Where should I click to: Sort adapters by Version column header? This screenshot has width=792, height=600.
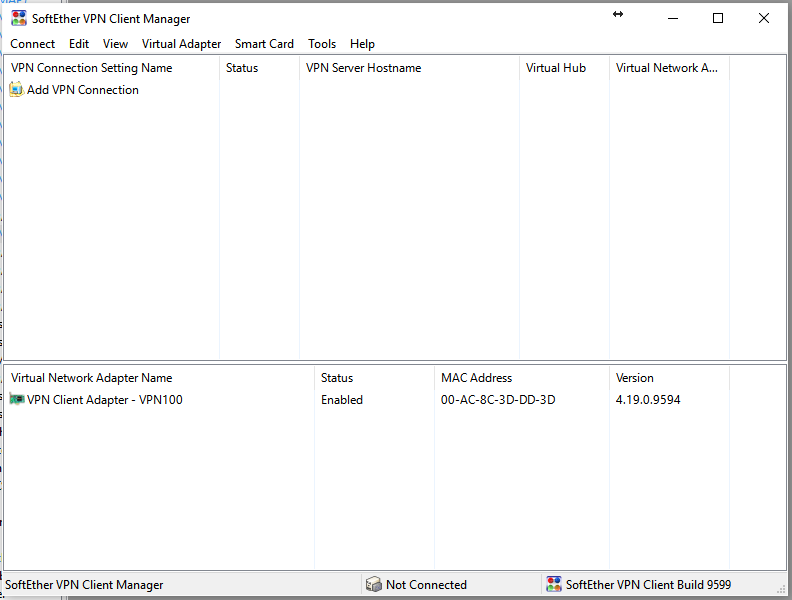tap(669, 378)
